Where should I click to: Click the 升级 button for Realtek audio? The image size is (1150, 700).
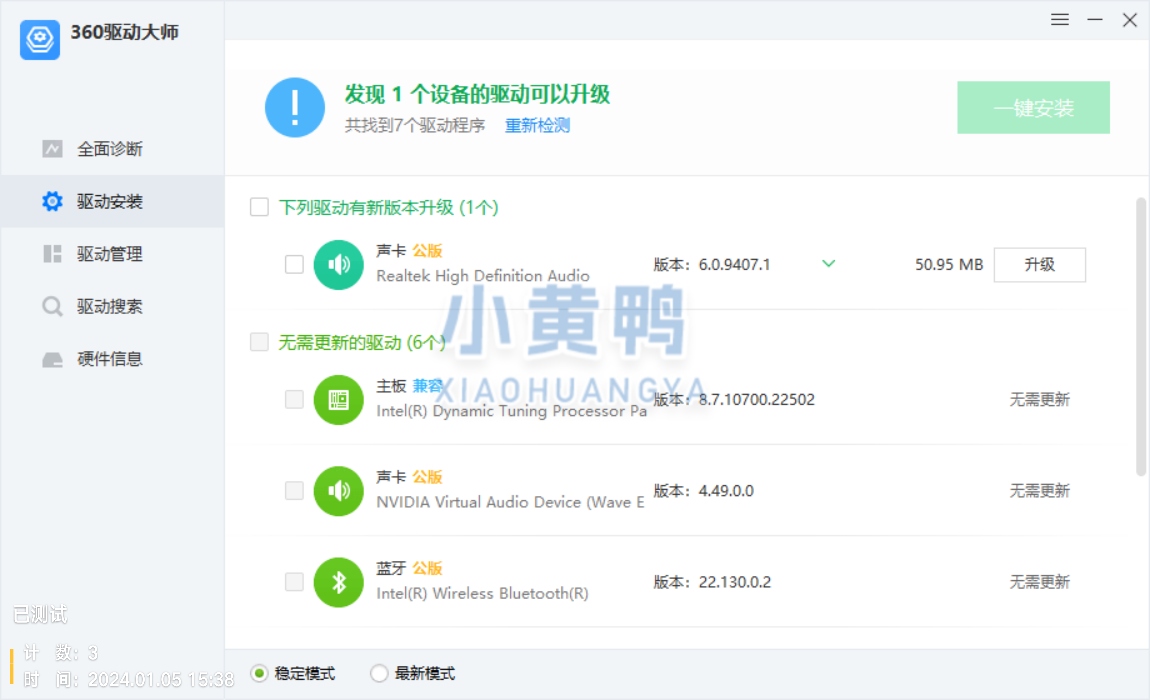click(x=1039, y=265)
